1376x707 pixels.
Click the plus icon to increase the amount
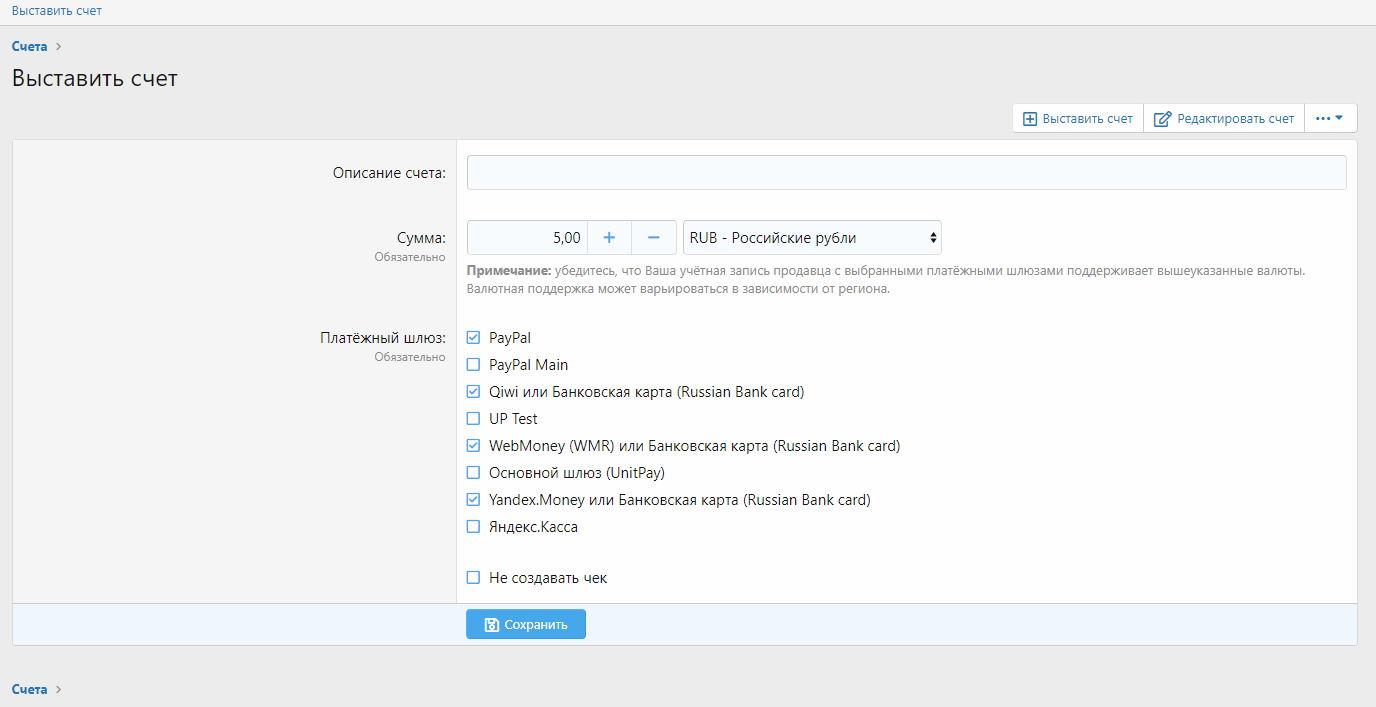coord(609,238)
